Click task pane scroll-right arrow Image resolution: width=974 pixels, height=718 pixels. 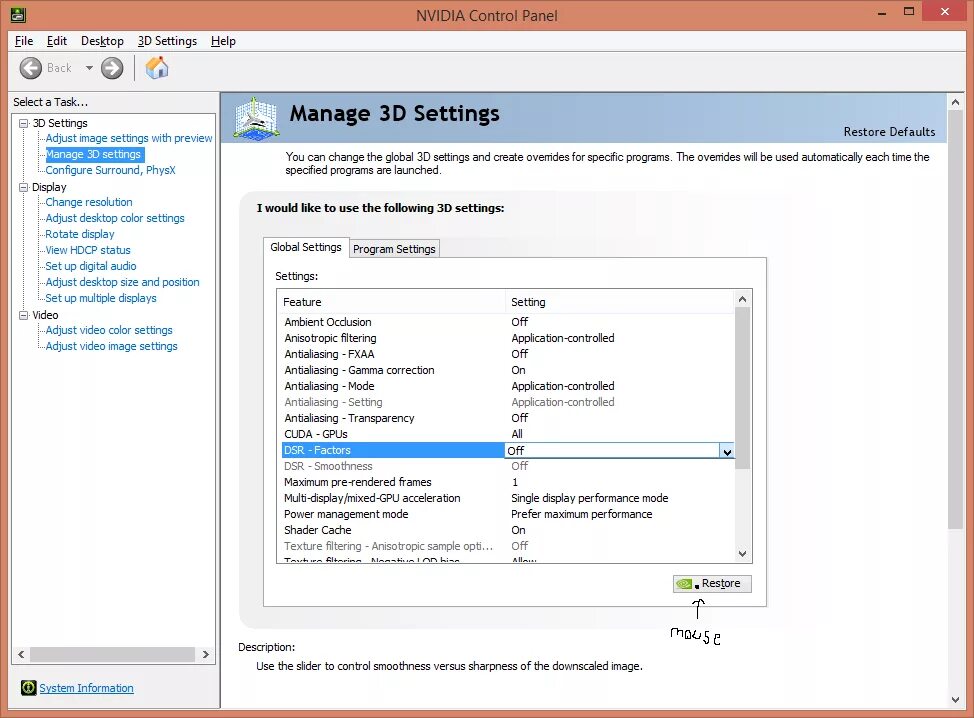pyautogui.click(x=206, y=655)
